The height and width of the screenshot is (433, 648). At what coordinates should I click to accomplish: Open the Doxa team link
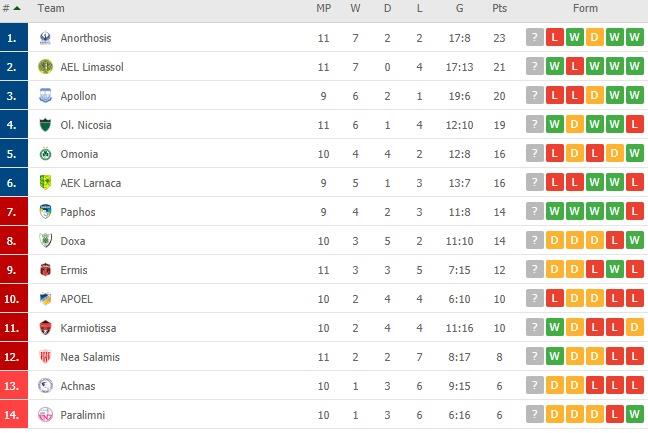(73, 241)
